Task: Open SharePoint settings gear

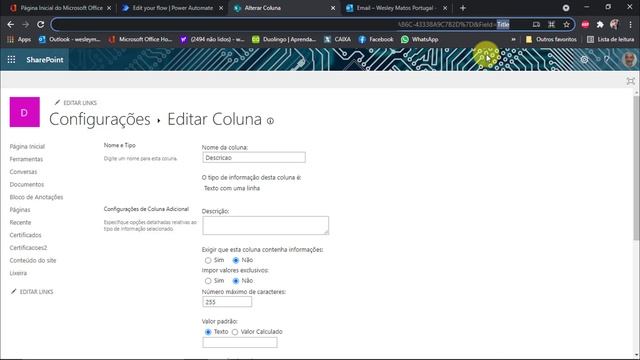Action: coord(584,60)
